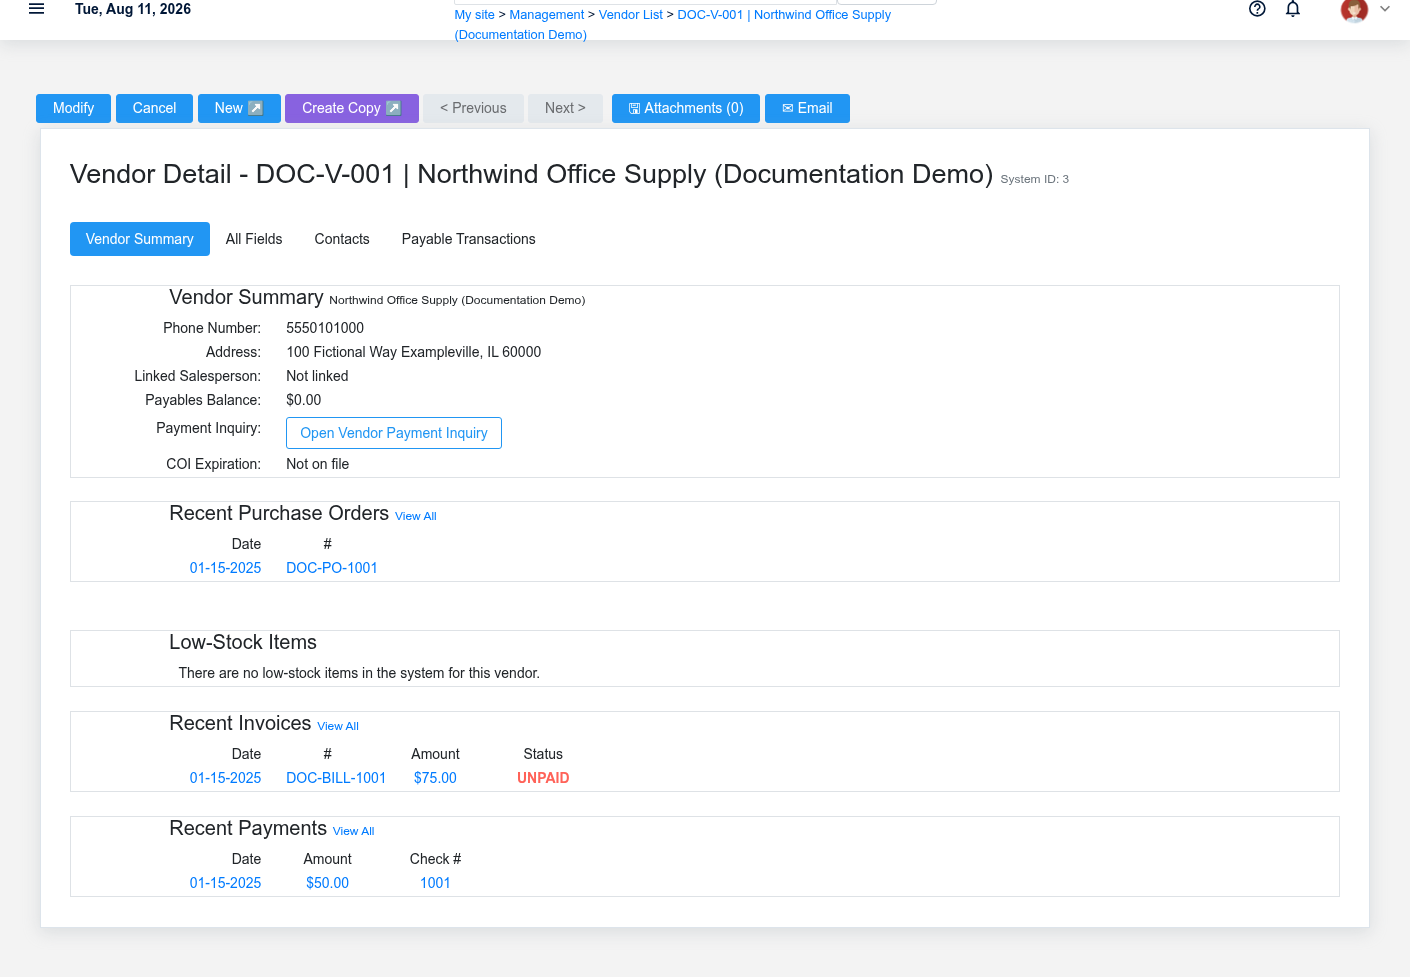Viewport: 1410px width, 977px height.
Task: Open the hamburger navigation menu
Action: tap(37, 9)
